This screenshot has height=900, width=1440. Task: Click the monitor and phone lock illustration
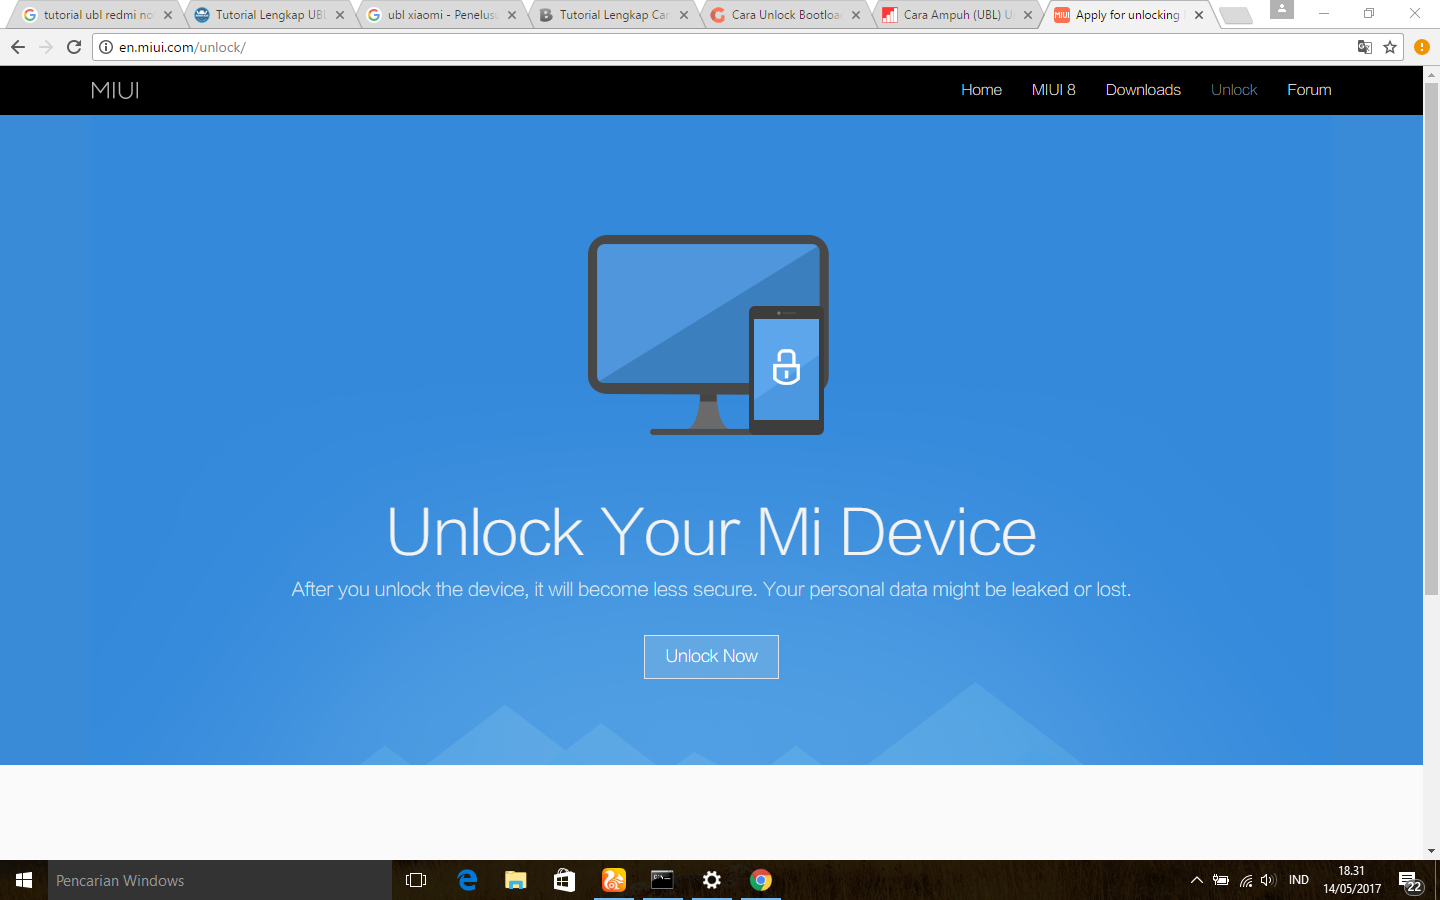(708, 335)
